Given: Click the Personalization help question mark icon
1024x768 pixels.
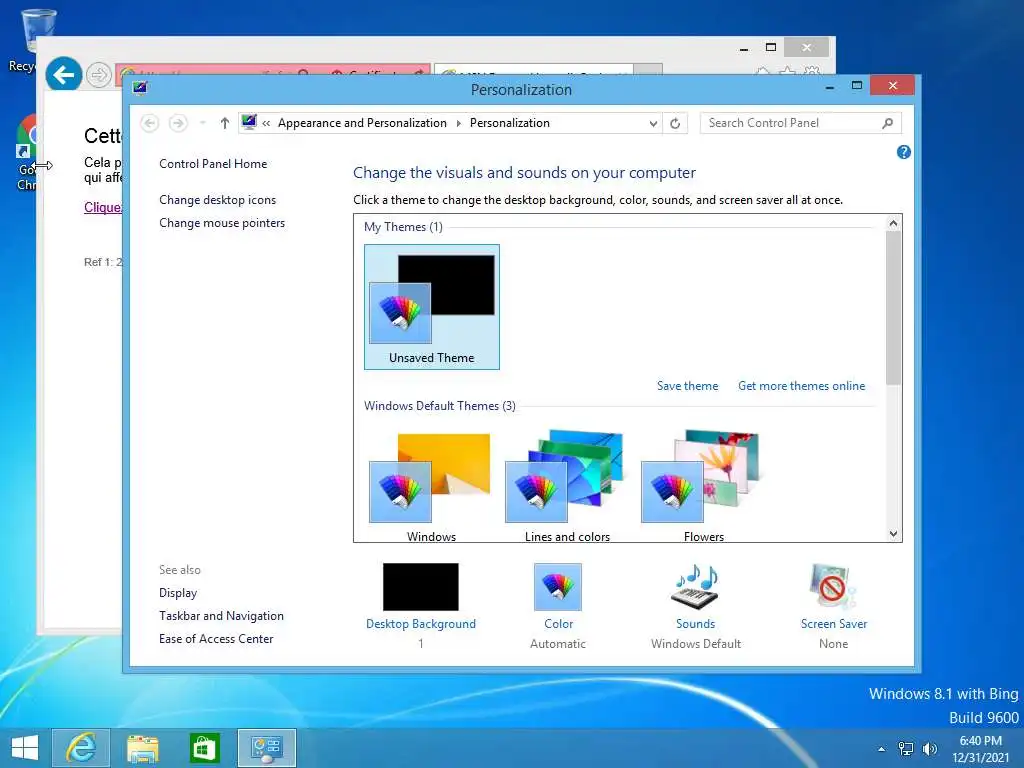Looking at the screenshot, I should (x=904, y=152).
